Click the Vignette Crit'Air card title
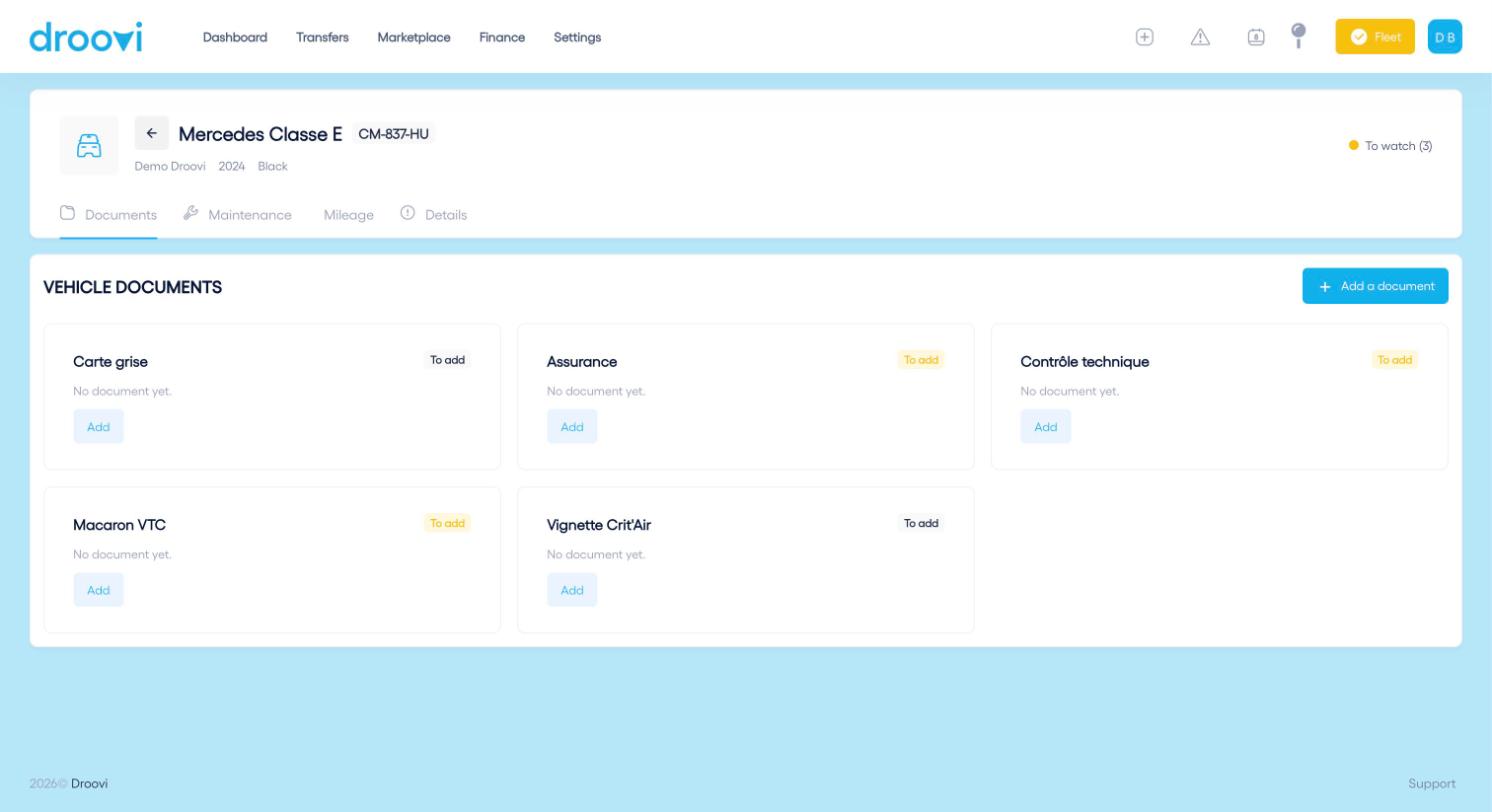The height and width of the screenshot is (812, 1492). [599, 525]
